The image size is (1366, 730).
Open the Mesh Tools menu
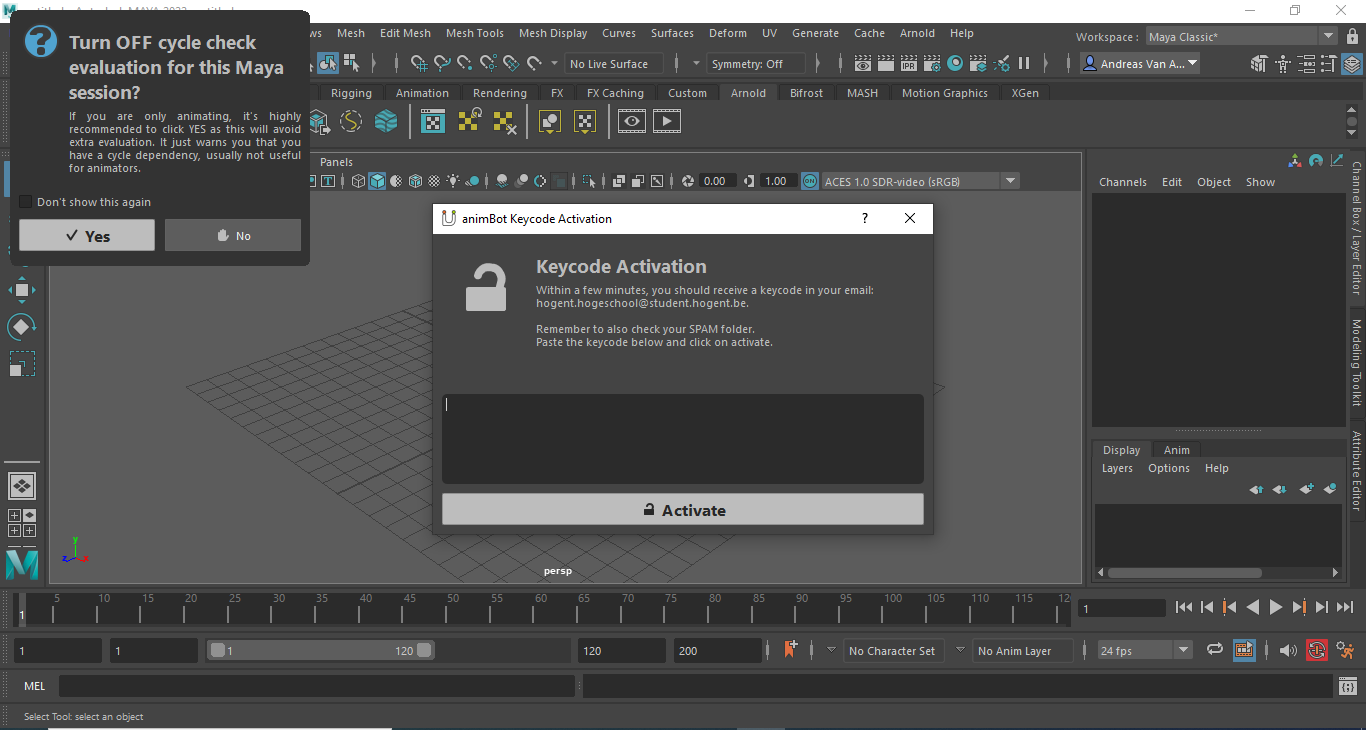pos(475,33)
